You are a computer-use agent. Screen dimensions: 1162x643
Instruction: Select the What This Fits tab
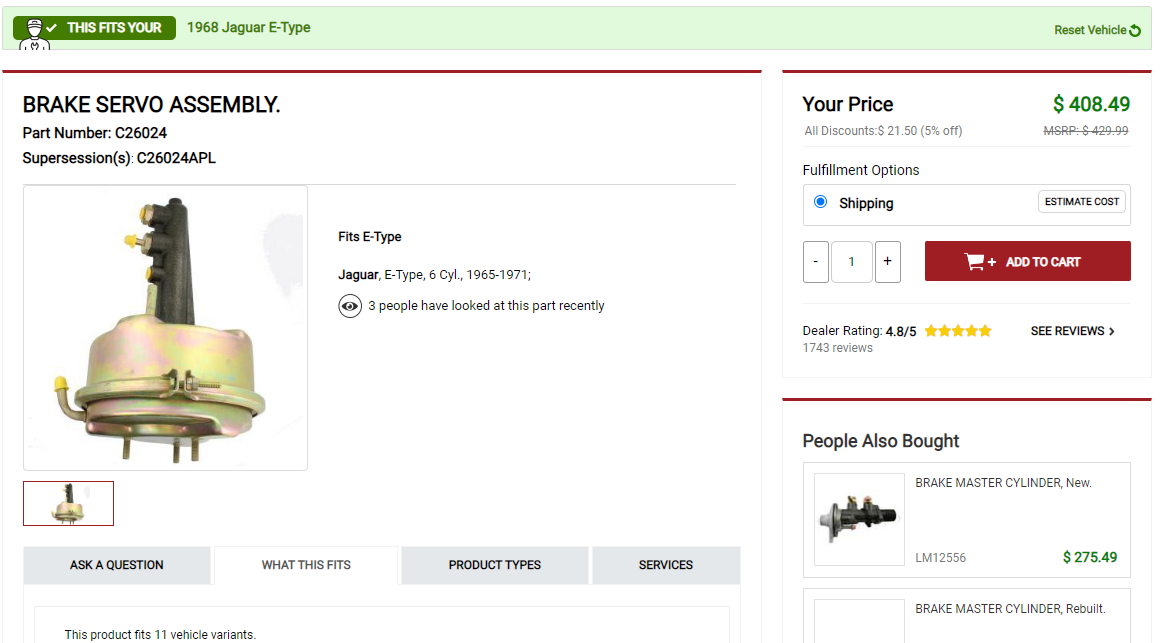[306, 565]
